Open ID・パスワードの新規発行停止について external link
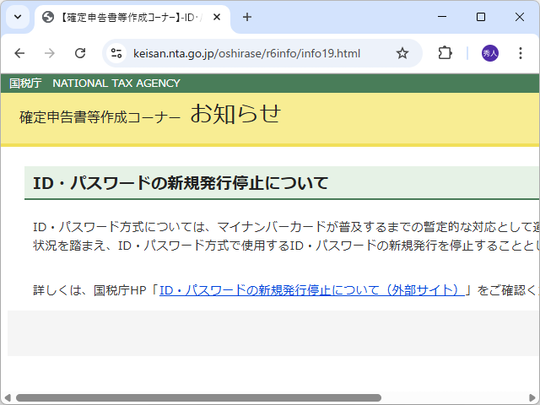This screenshot has height=405, width=540. tap(312, 290)
